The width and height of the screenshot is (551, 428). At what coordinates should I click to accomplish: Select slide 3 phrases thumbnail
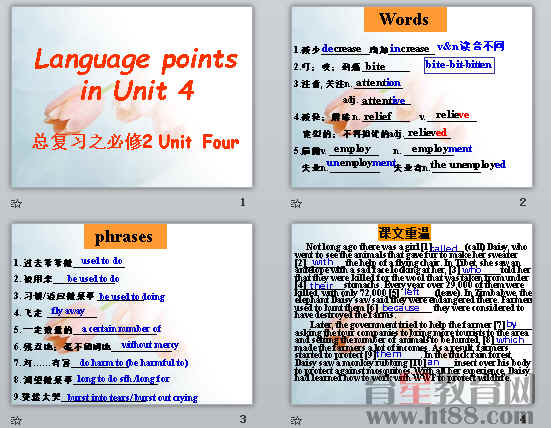[x=132, y=314]
